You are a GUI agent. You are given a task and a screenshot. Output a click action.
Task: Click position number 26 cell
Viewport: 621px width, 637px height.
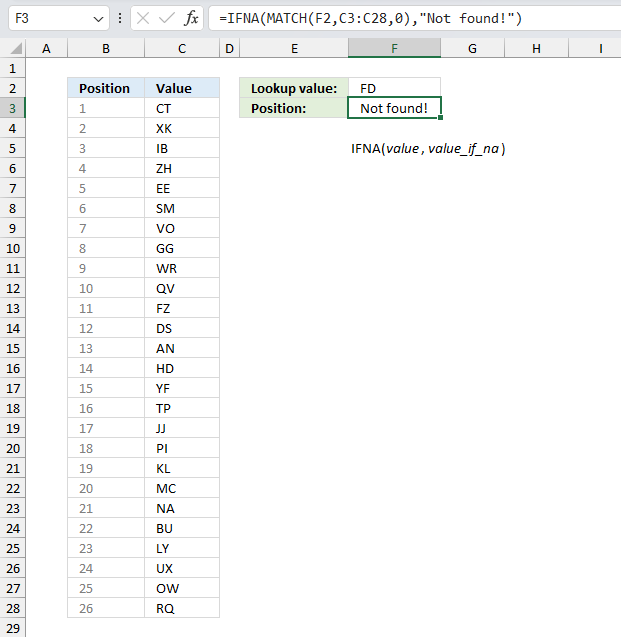pyautogui.click(x=106, y=608)
